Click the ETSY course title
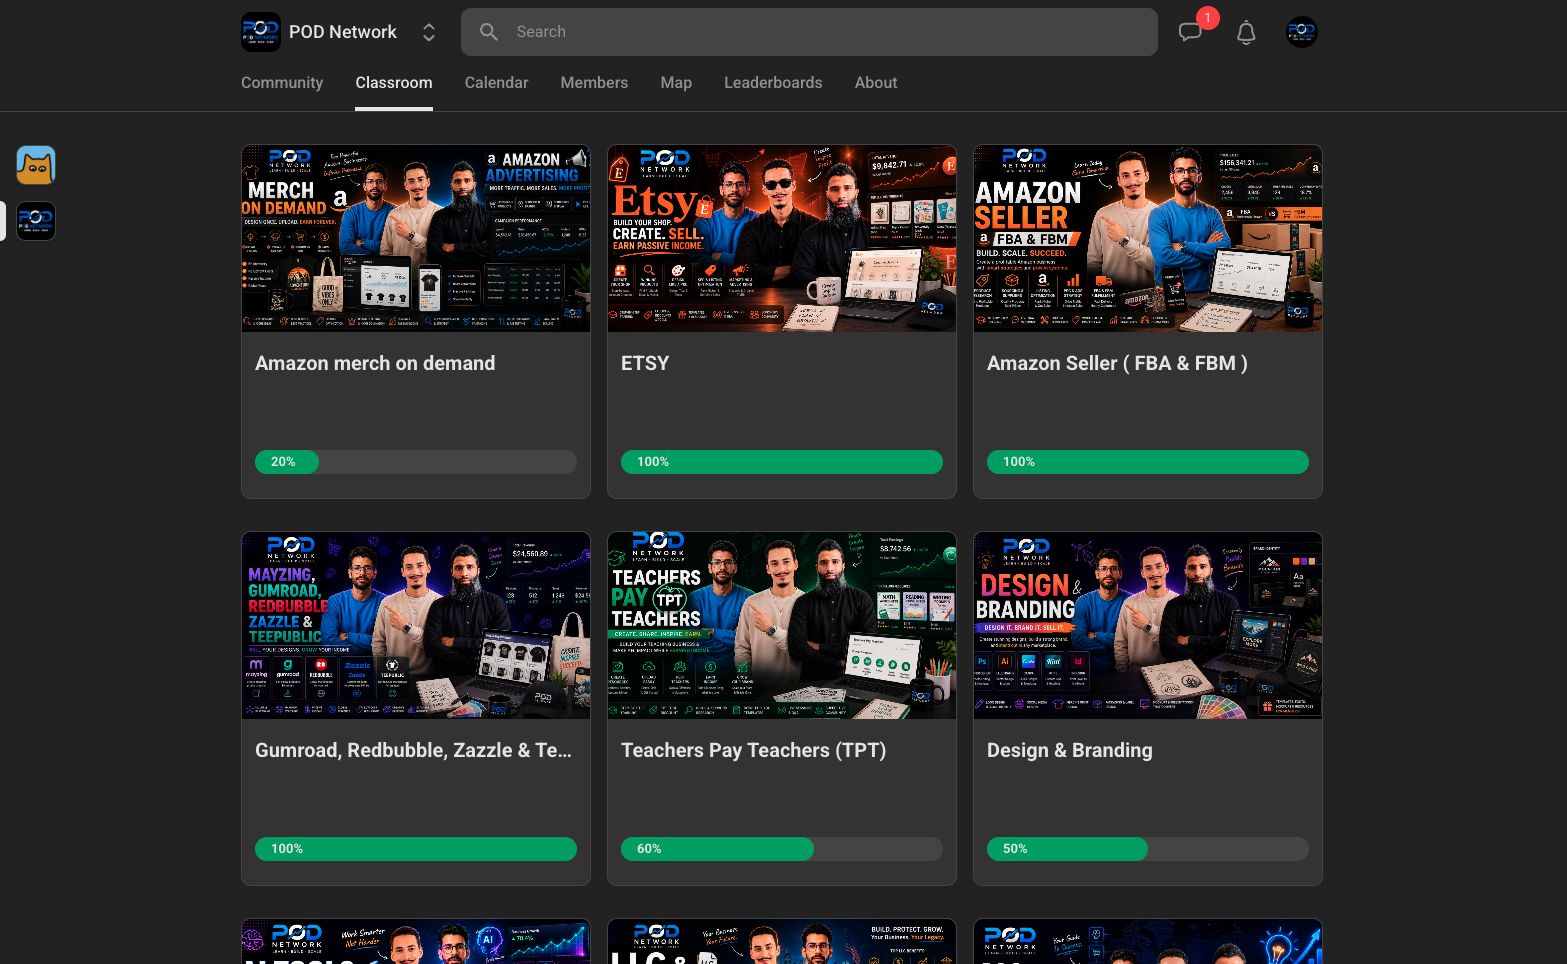 pos(645,363)
